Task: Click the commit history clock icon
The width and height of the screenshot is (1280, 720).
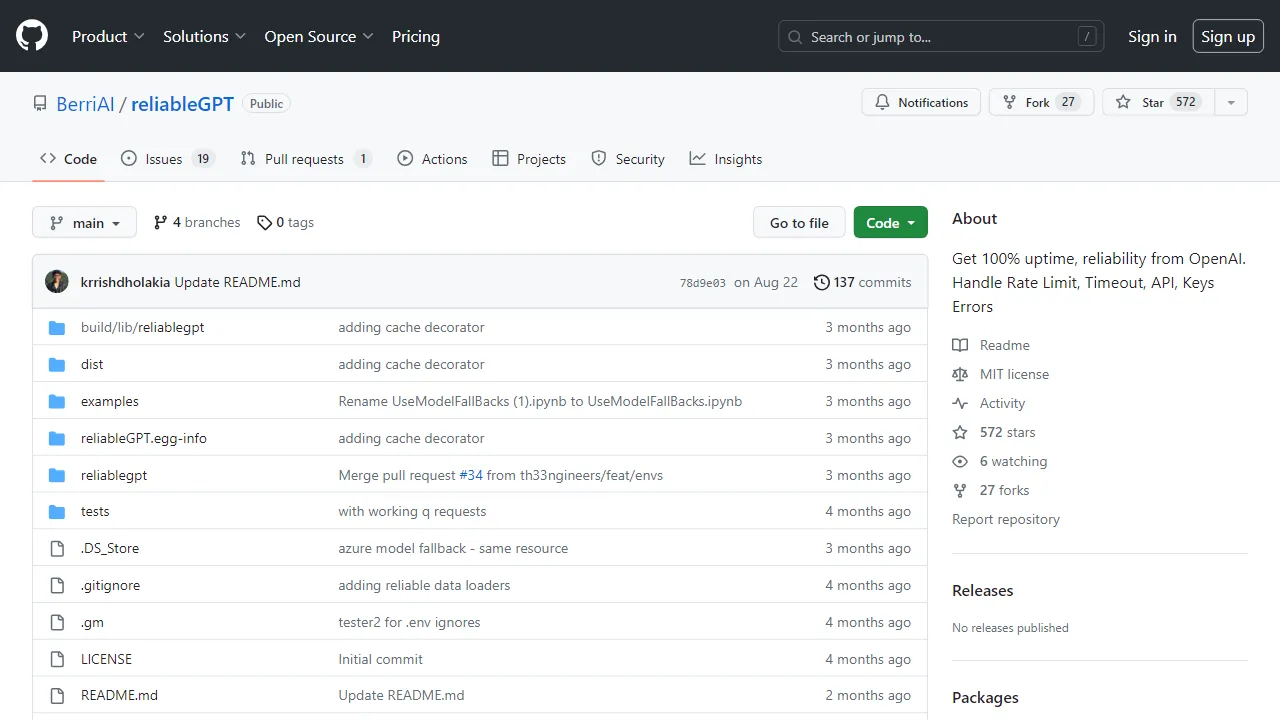Action: click(x=822, y=282)
